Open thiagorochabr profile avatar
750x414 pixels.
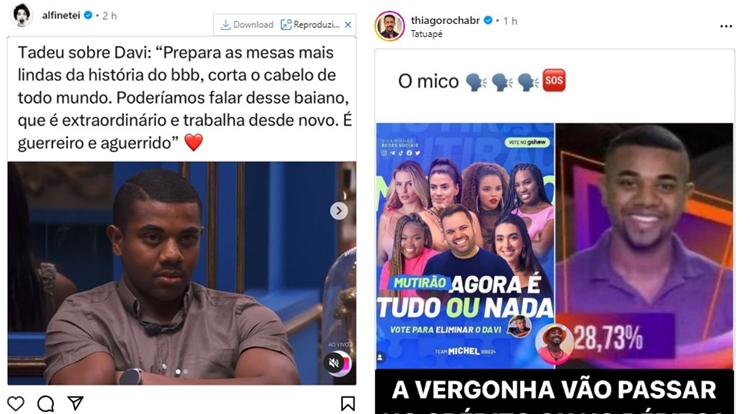point(389,26)
